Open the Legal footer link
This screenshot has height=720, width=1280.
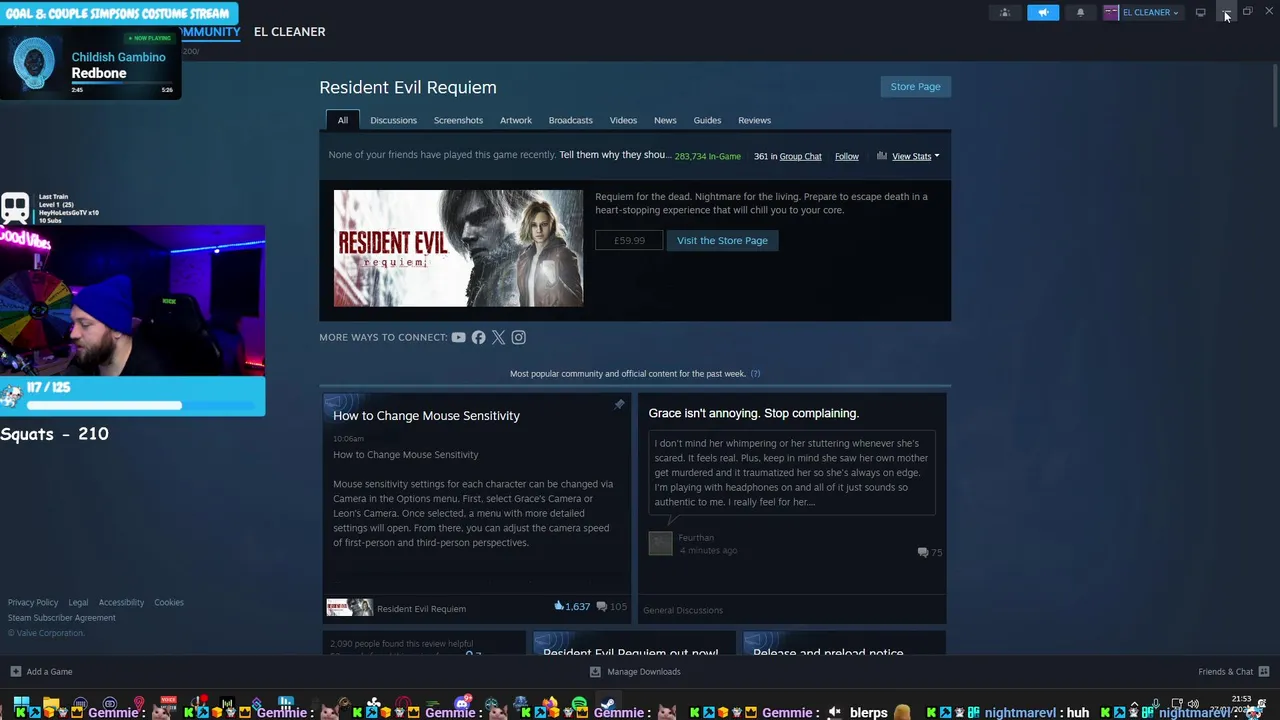point(78,602)
